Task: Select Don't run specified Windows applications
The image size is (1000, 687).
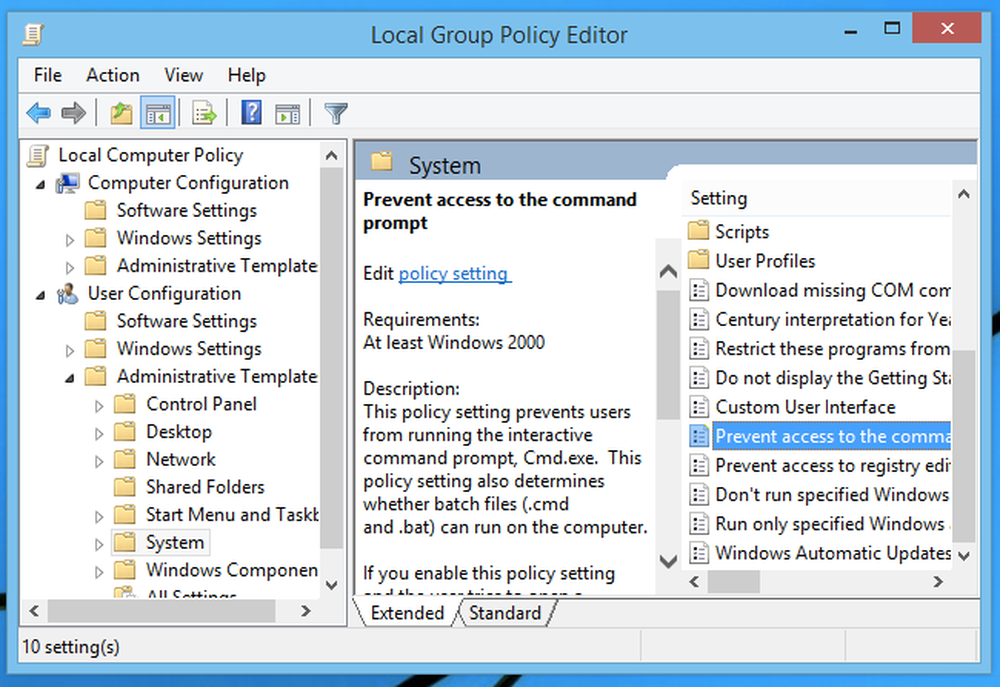Action: click(820, 495)
